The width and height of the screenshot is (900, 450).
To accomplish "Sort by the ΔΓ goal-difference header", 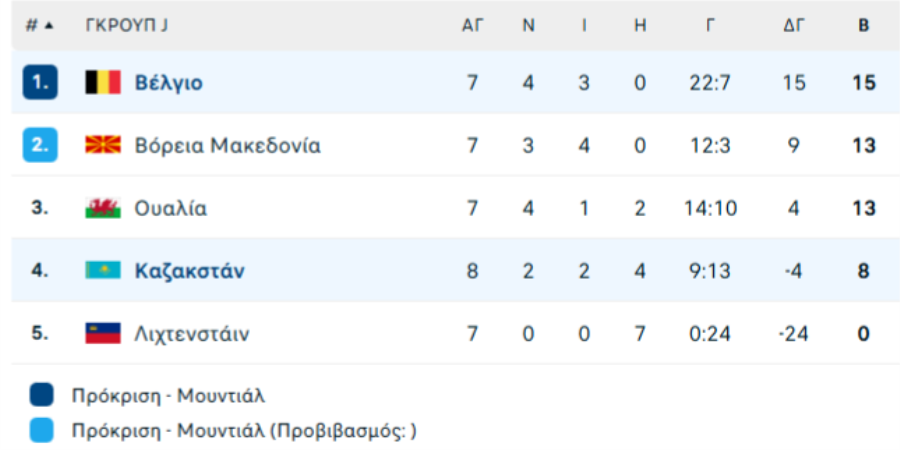I will click(x=794, y=26).
